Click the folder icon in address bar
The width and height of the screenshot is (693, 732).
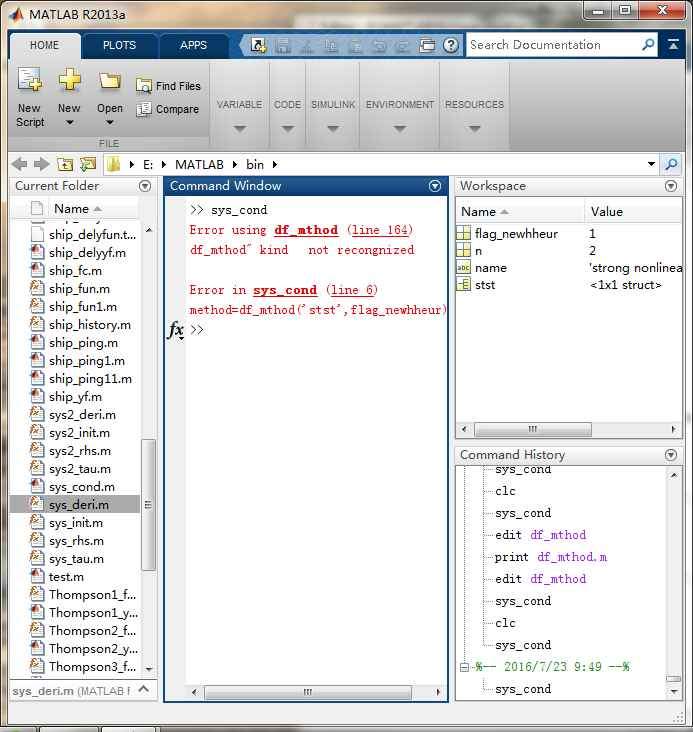coord(113,164)
